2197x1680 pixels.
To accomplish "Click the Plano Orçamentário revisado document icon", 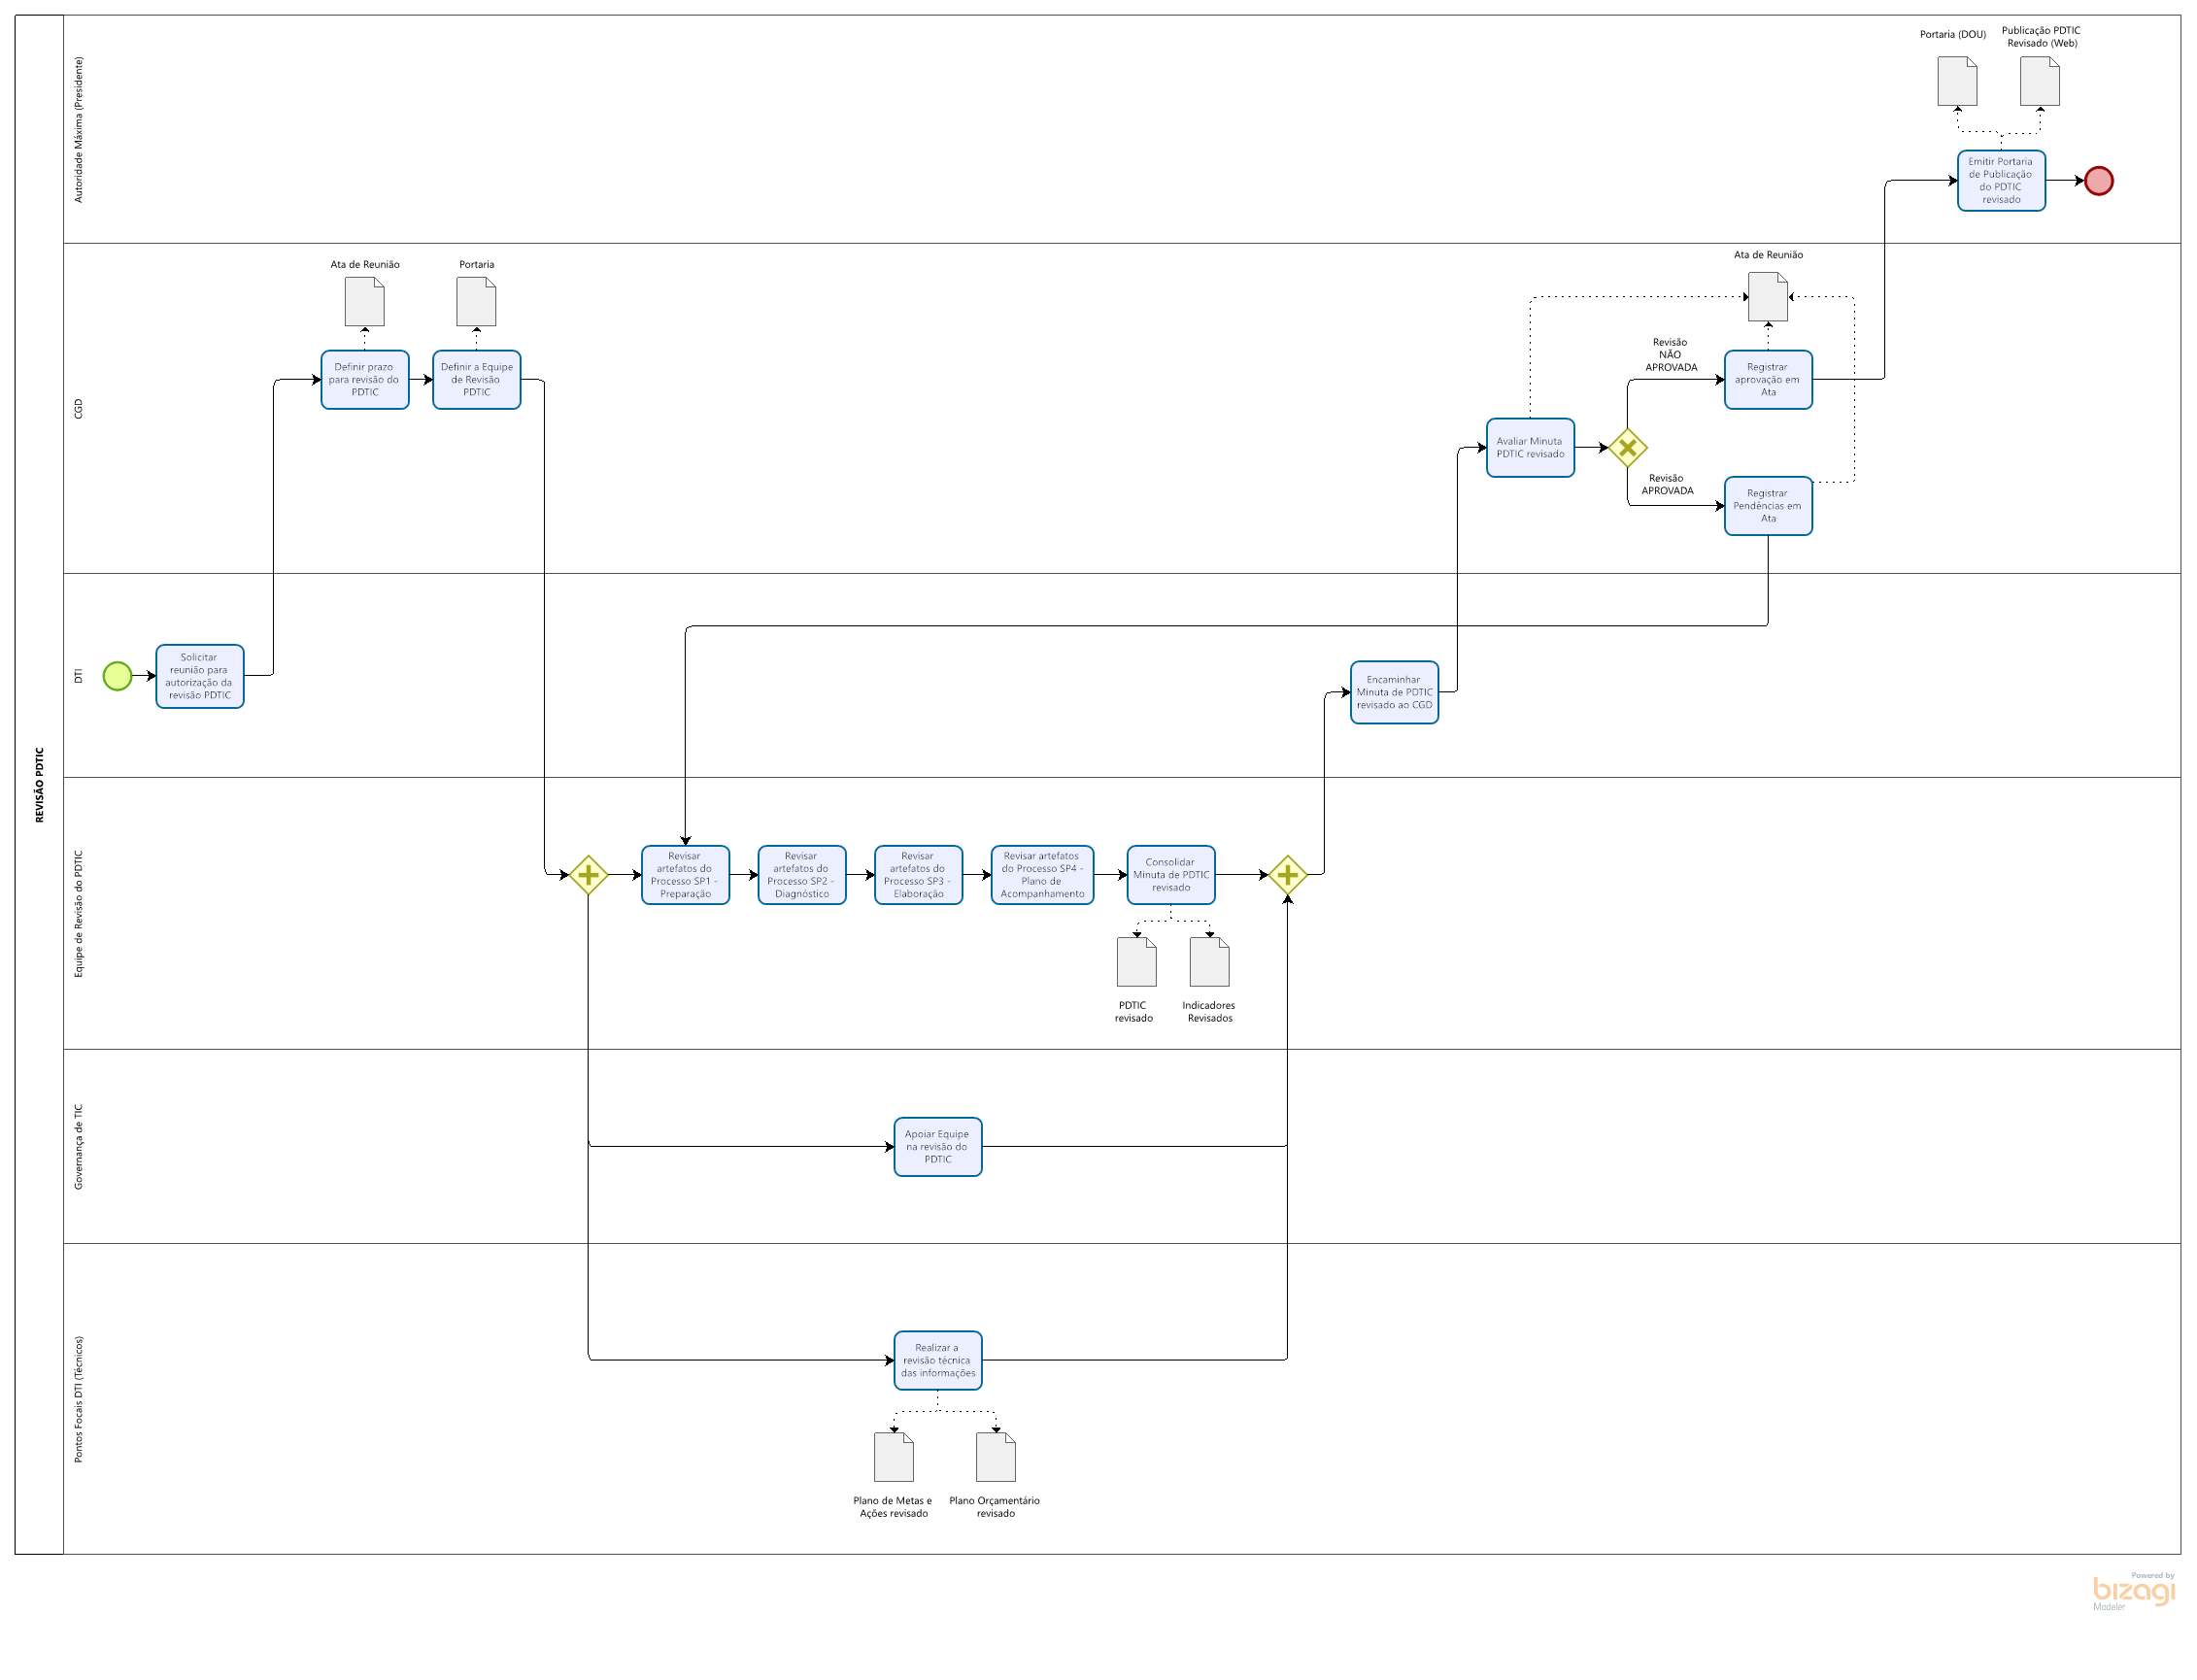I will pyautogui.click(x=995, y=1457).
